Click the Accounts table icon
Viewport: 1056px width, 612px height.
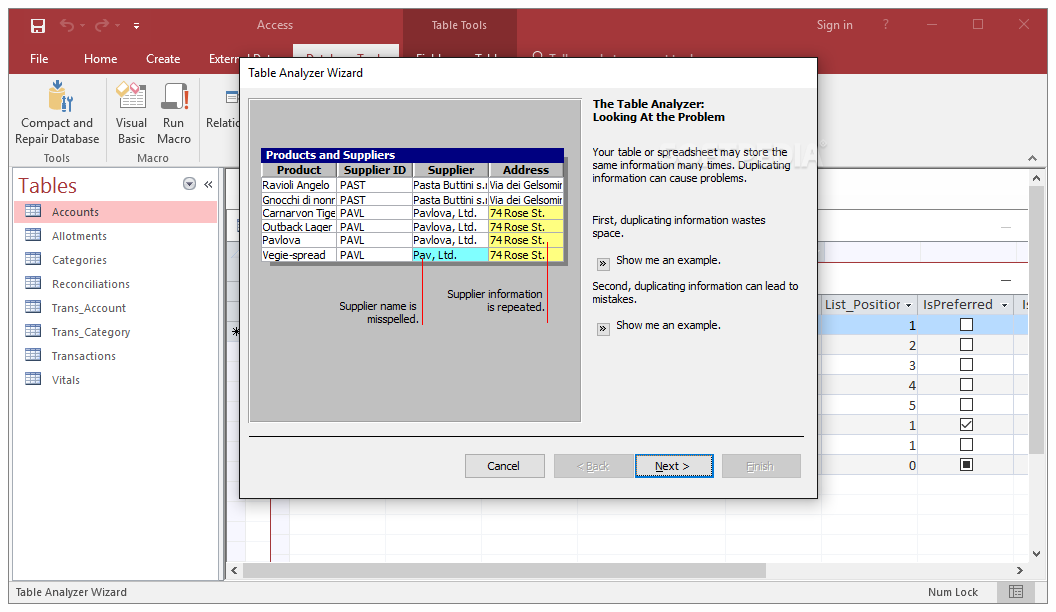(x=33, y=211)
